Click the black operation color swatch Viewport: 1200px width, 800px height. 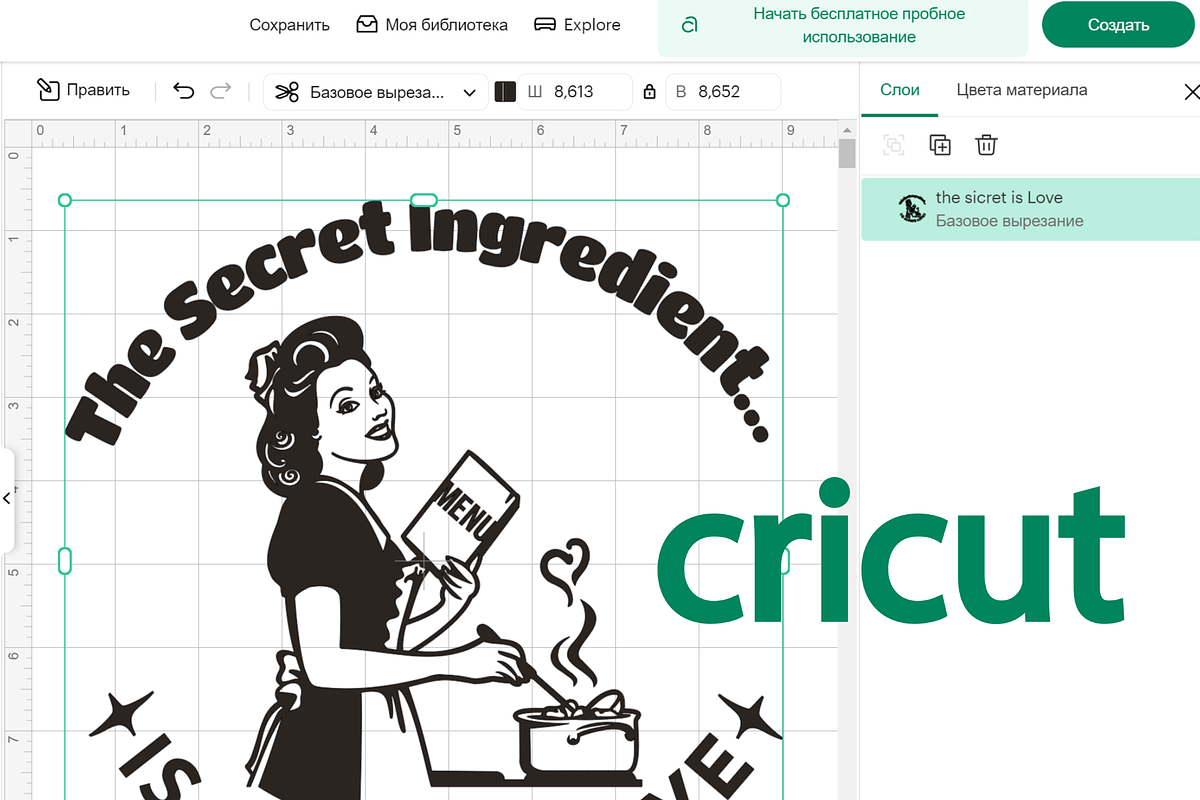point(505,92)
